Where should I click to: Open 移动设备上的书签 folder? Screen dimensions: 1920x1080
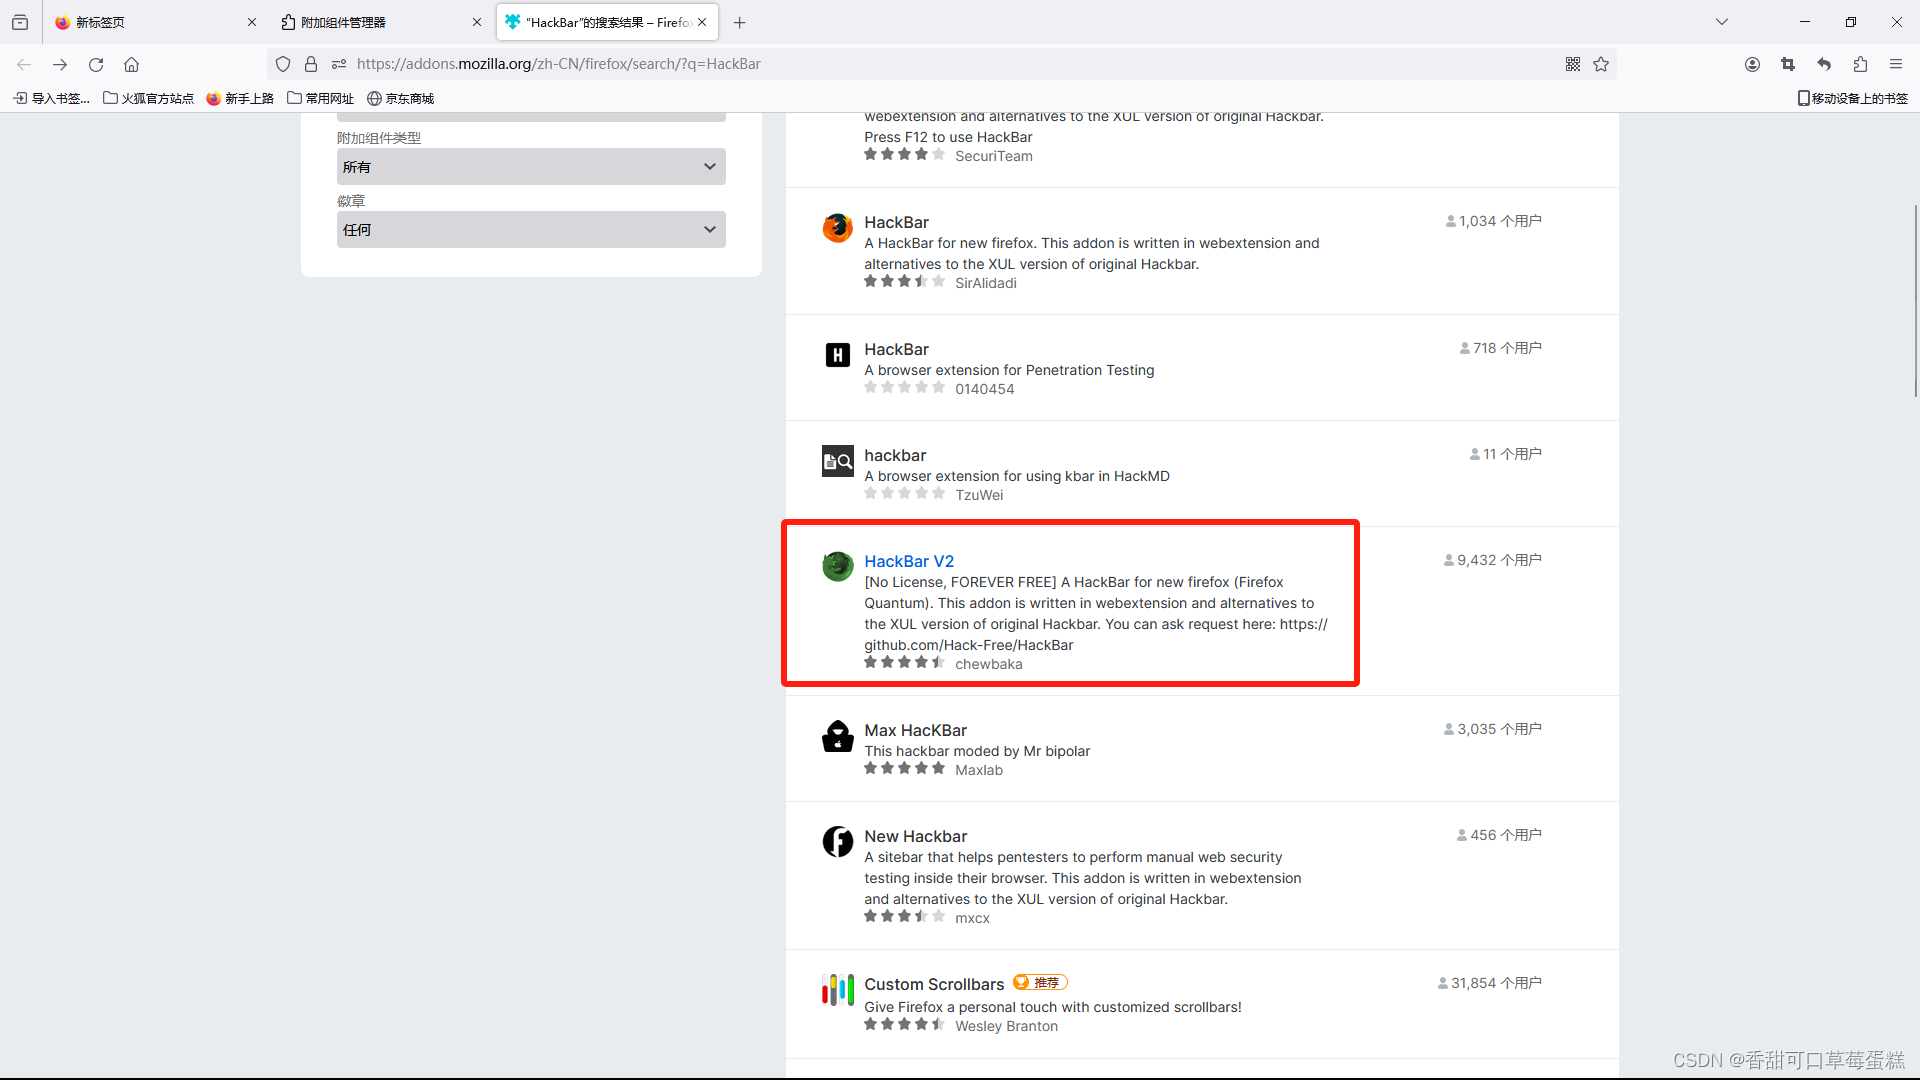pyautogui.click(x=1853, y=98)
